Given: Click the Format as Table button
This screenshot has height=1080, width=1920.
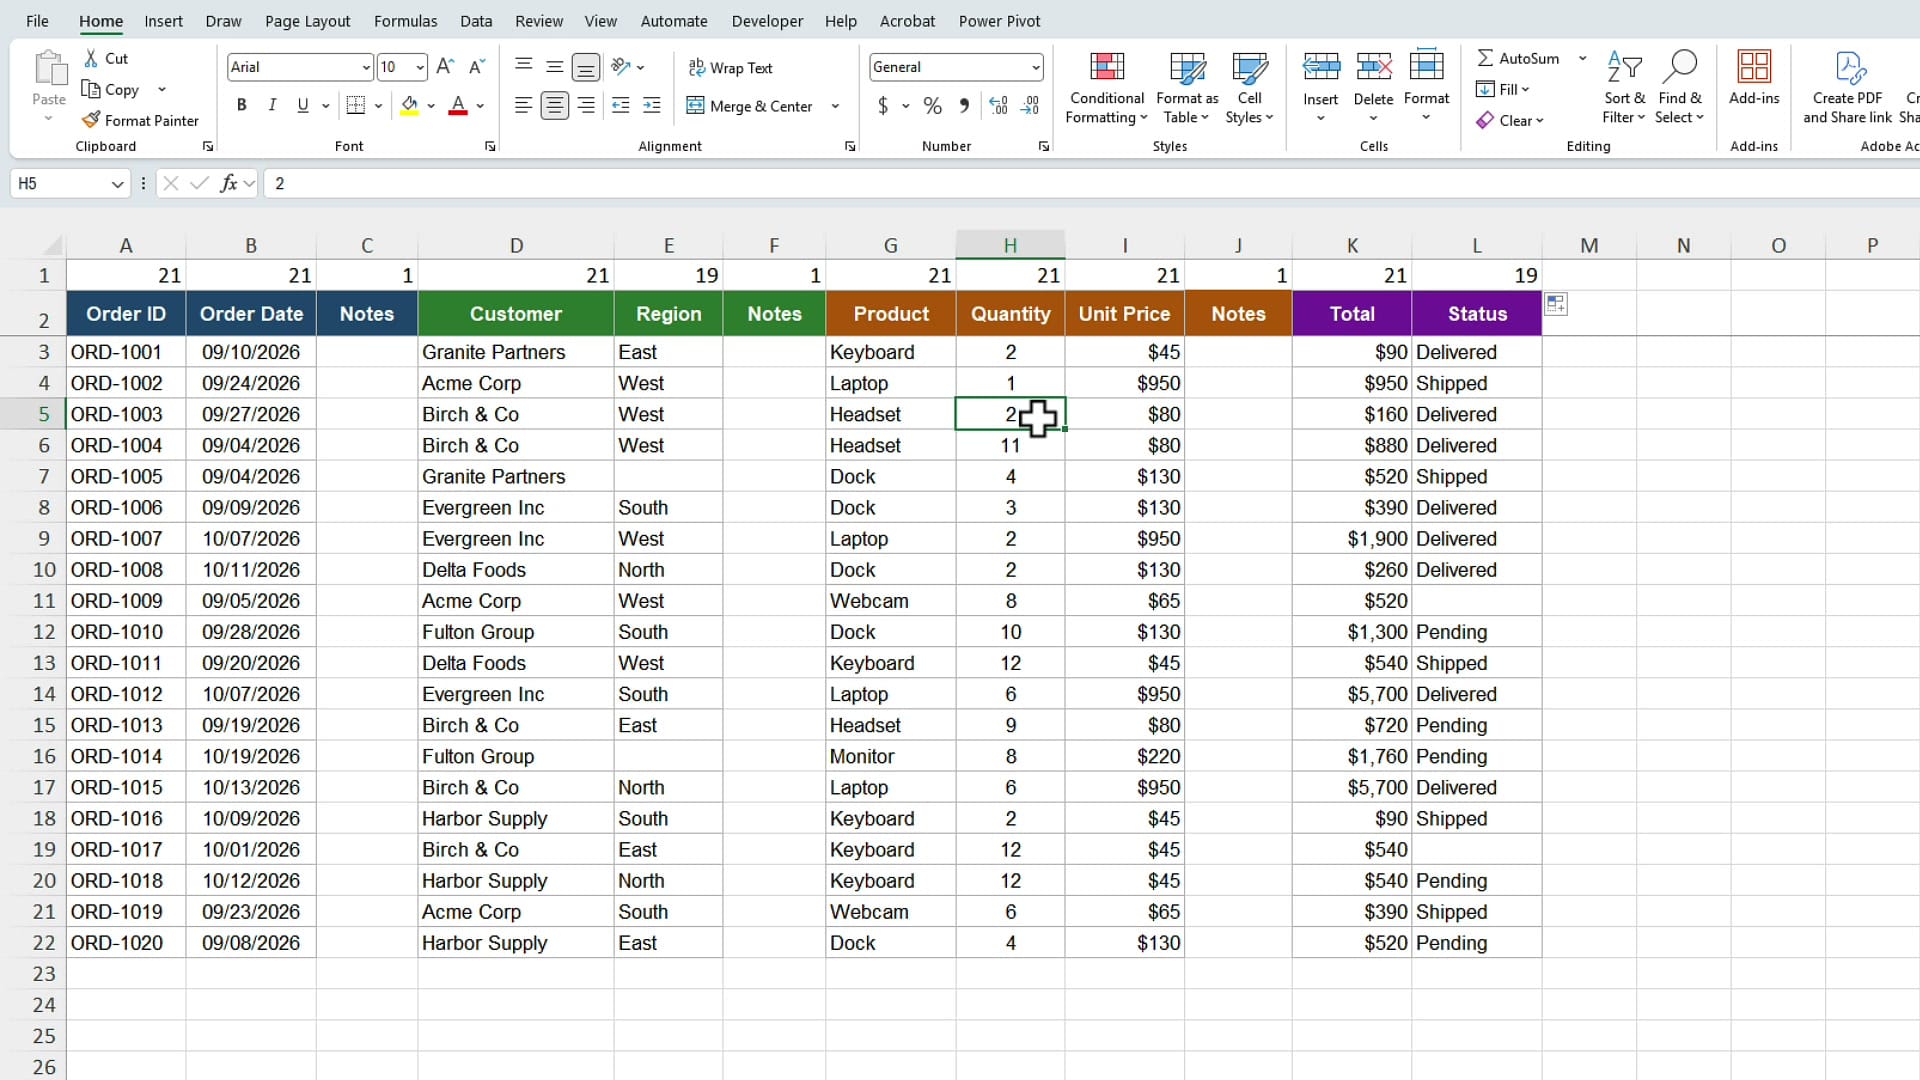Looking at the screenshot, I should [x=1187, y=88].
